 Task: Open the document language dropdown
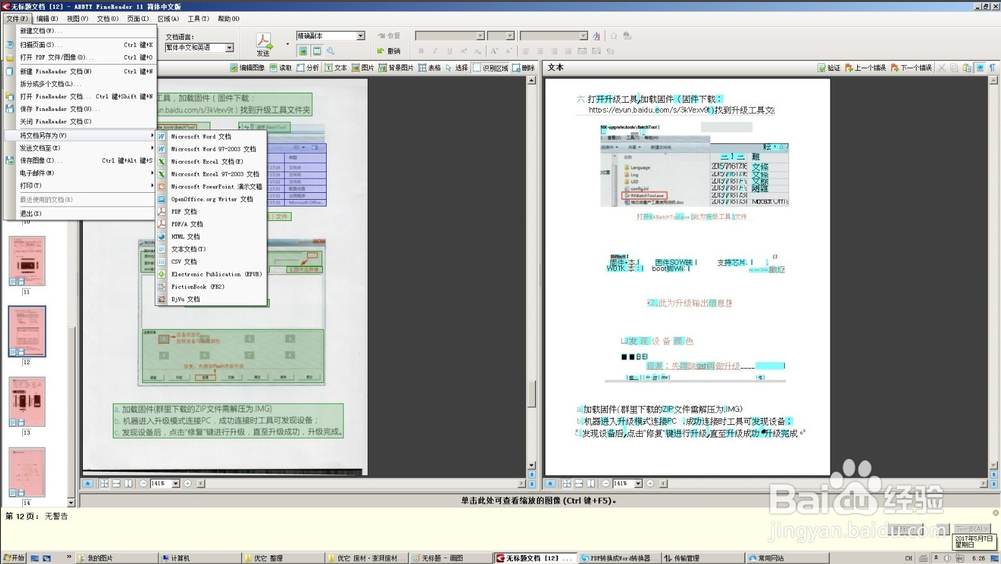tap(229, 48)
